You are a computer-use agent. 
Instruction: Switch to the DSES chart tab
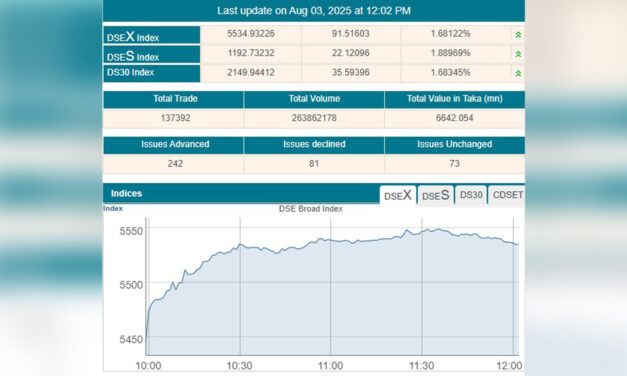435,195
